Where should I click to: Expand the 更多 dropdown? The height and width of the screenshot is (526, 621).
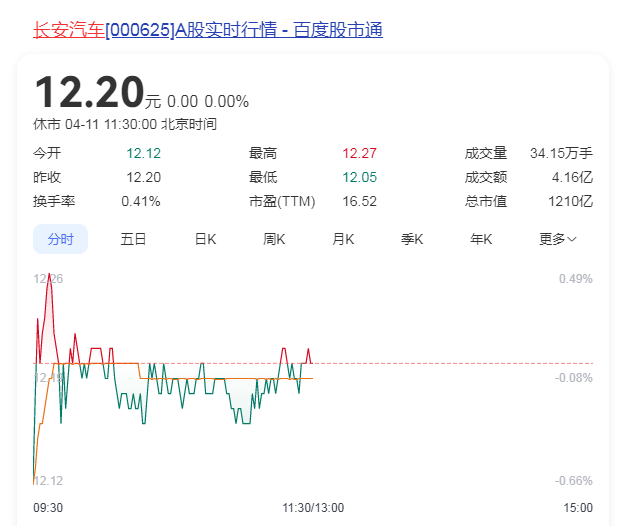[x=558, y=239]
